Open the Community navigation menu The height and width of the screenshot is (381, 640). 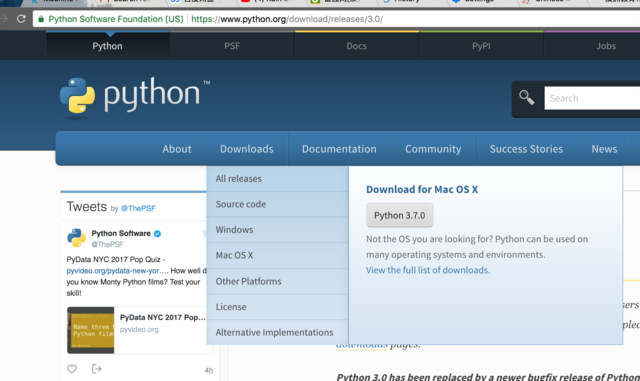(433, 149)
